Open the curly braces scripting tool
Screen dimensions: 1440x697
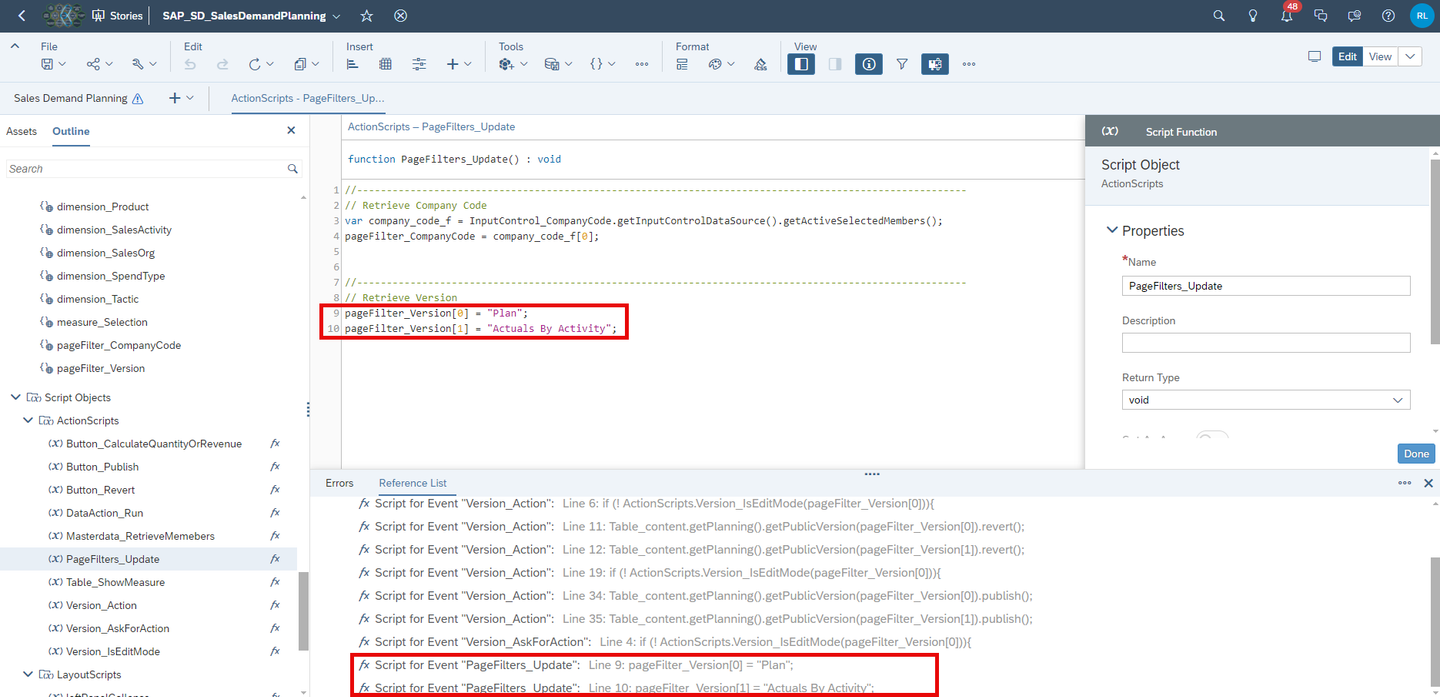pyautogui.click(x=596, y=64)
